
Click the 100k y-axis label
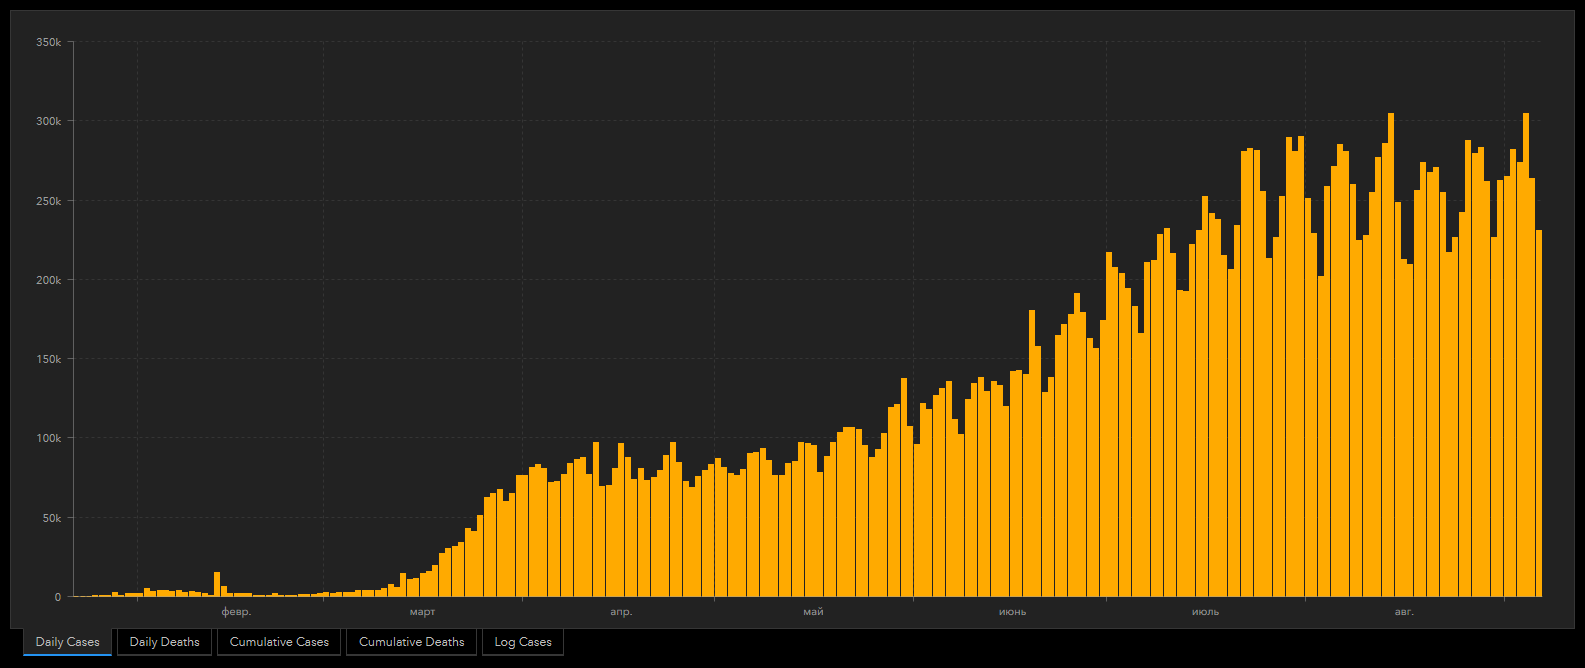point(48,439)
